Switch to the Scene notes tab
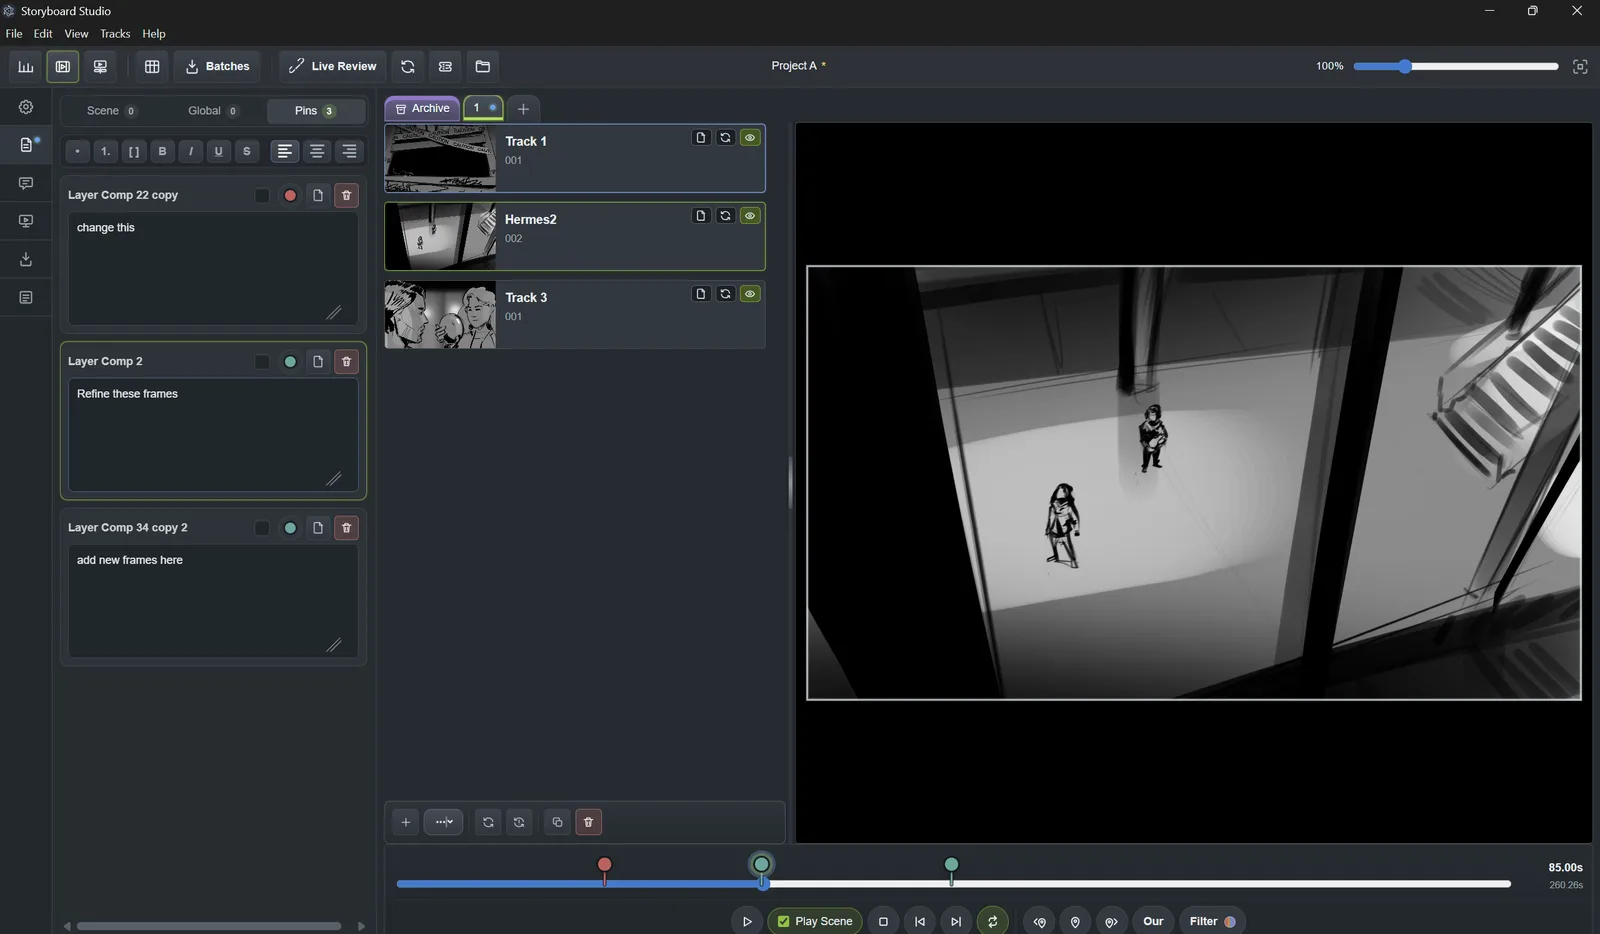Viewport: 1600px width, 934px height. tap(111, 111)
